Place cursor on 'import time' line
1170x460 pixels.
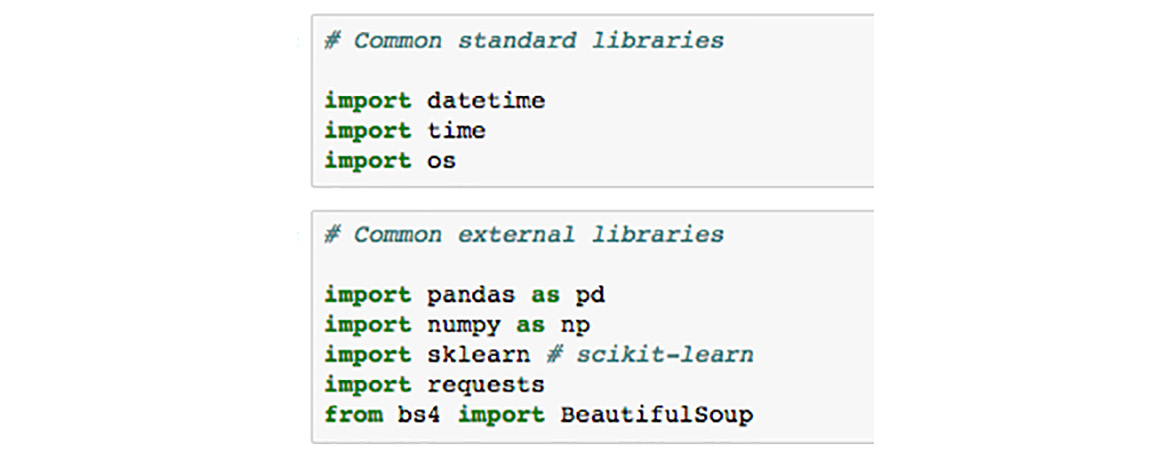404,131
